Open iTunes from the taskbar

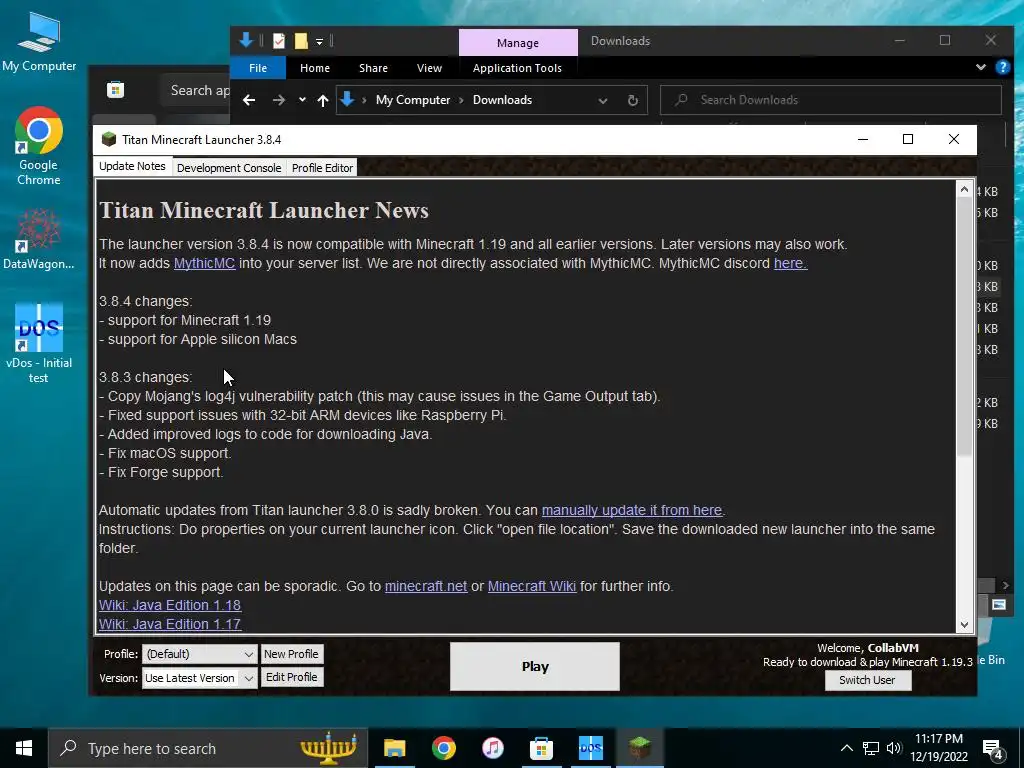(x=492, y=748)
